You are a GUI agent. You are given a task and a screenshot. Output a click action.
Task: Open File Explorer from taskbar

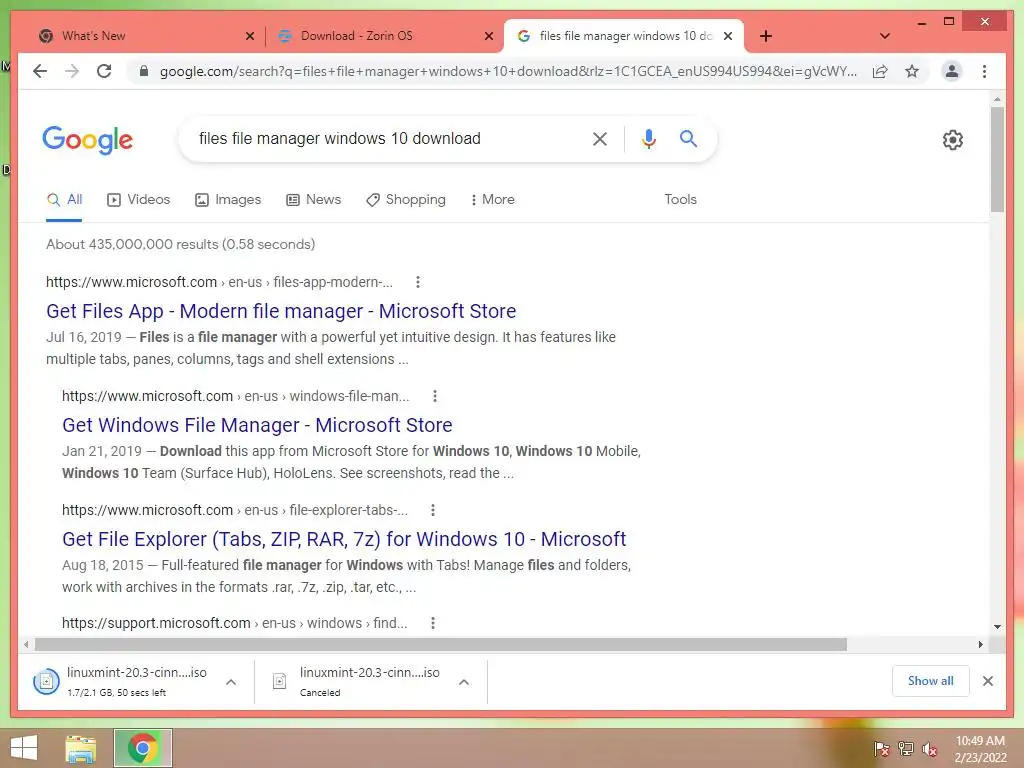tap(80, 748)
